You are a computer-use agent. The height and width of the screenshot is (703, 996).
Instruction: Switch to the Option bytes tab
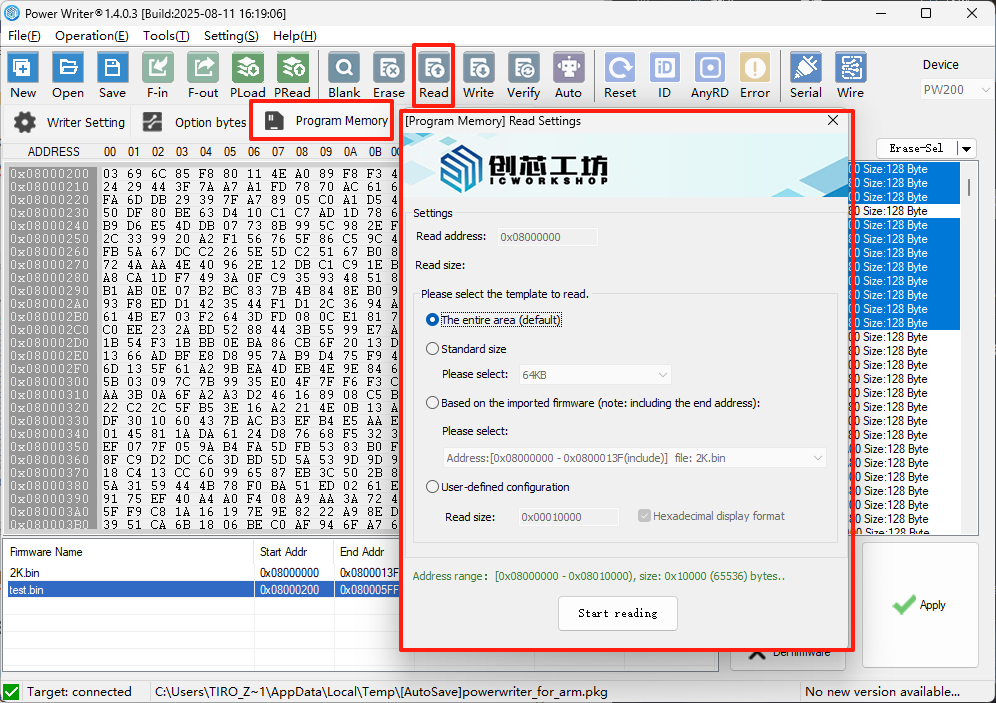click(194, 122)
